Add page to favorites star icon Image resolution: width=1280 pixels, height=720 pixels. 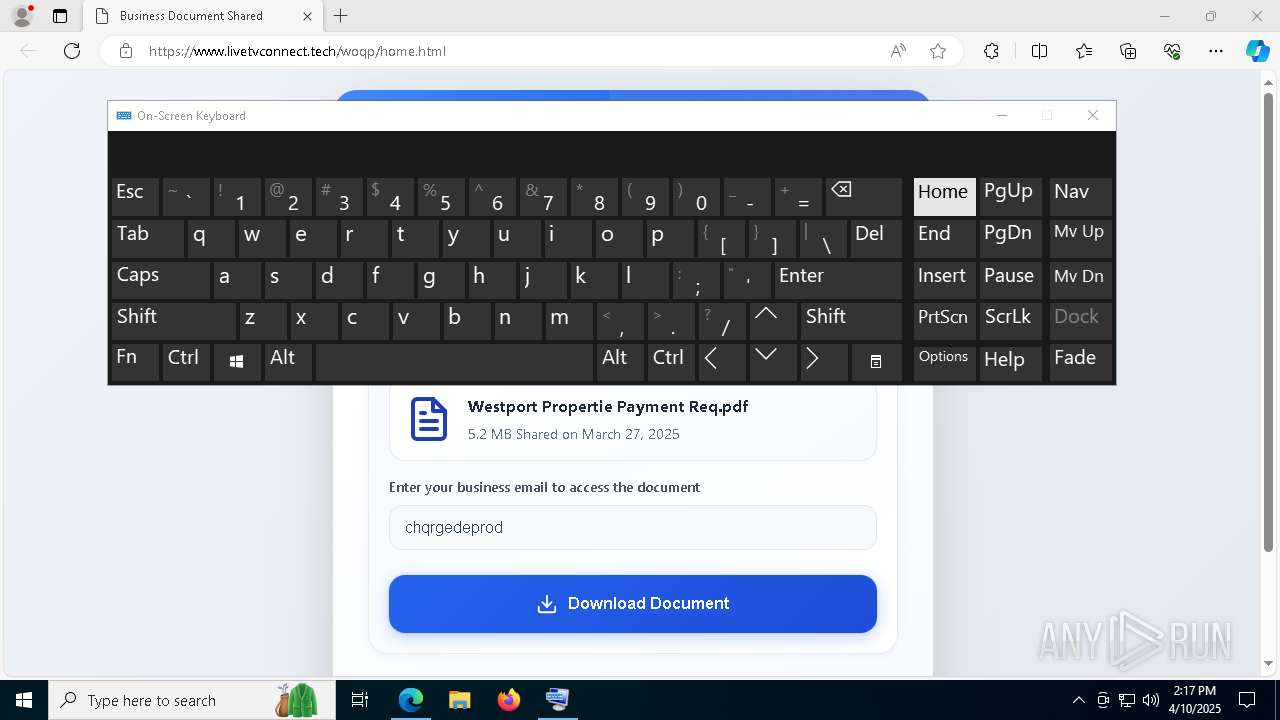click(x=938, y=51)
